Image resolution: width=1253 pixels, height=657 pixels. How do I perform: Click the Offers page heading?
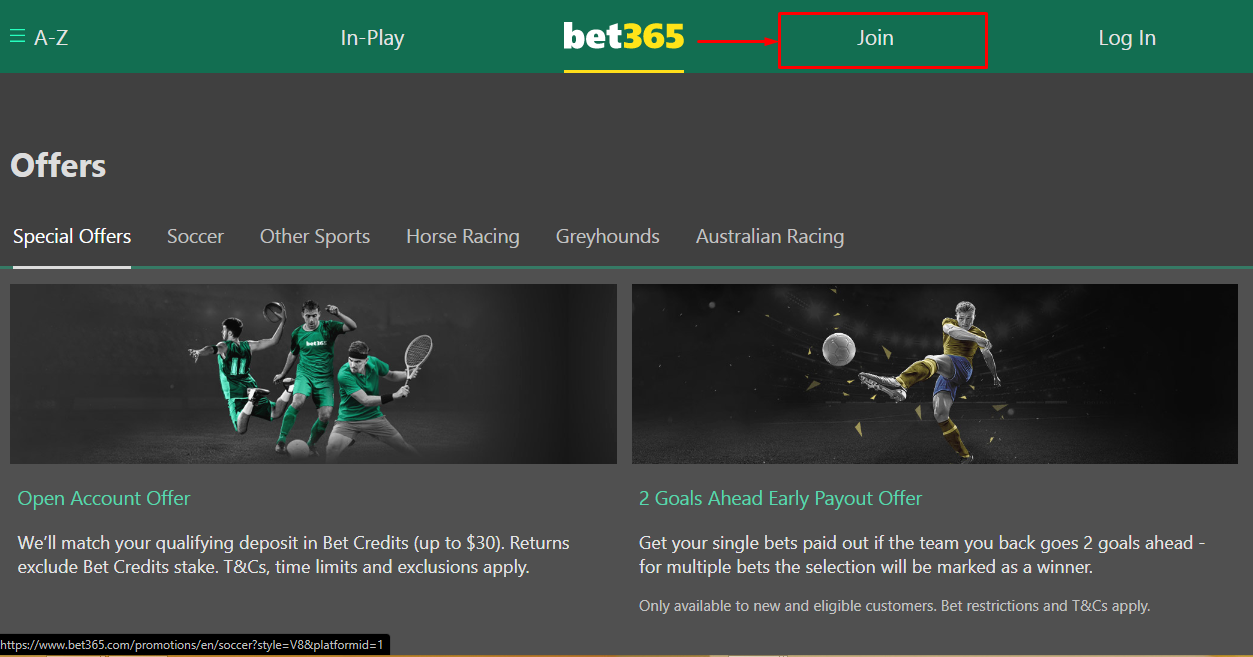pos(58,166)
